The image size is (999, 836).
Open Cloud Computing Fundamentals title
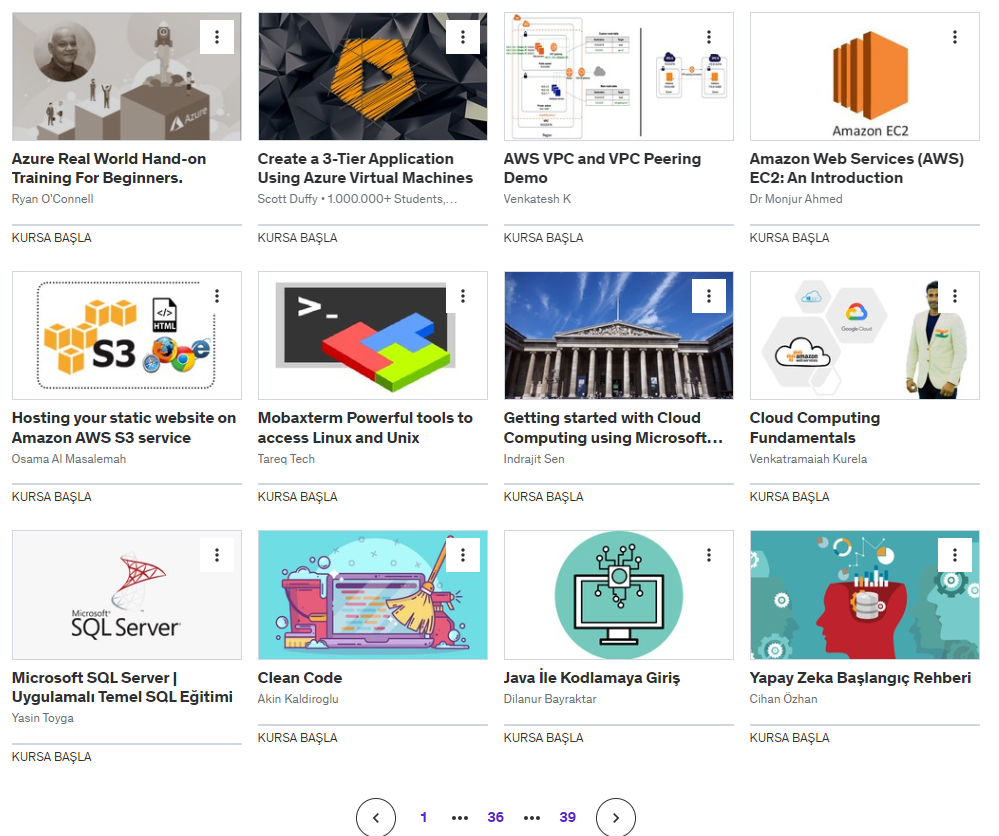[815, 428]
